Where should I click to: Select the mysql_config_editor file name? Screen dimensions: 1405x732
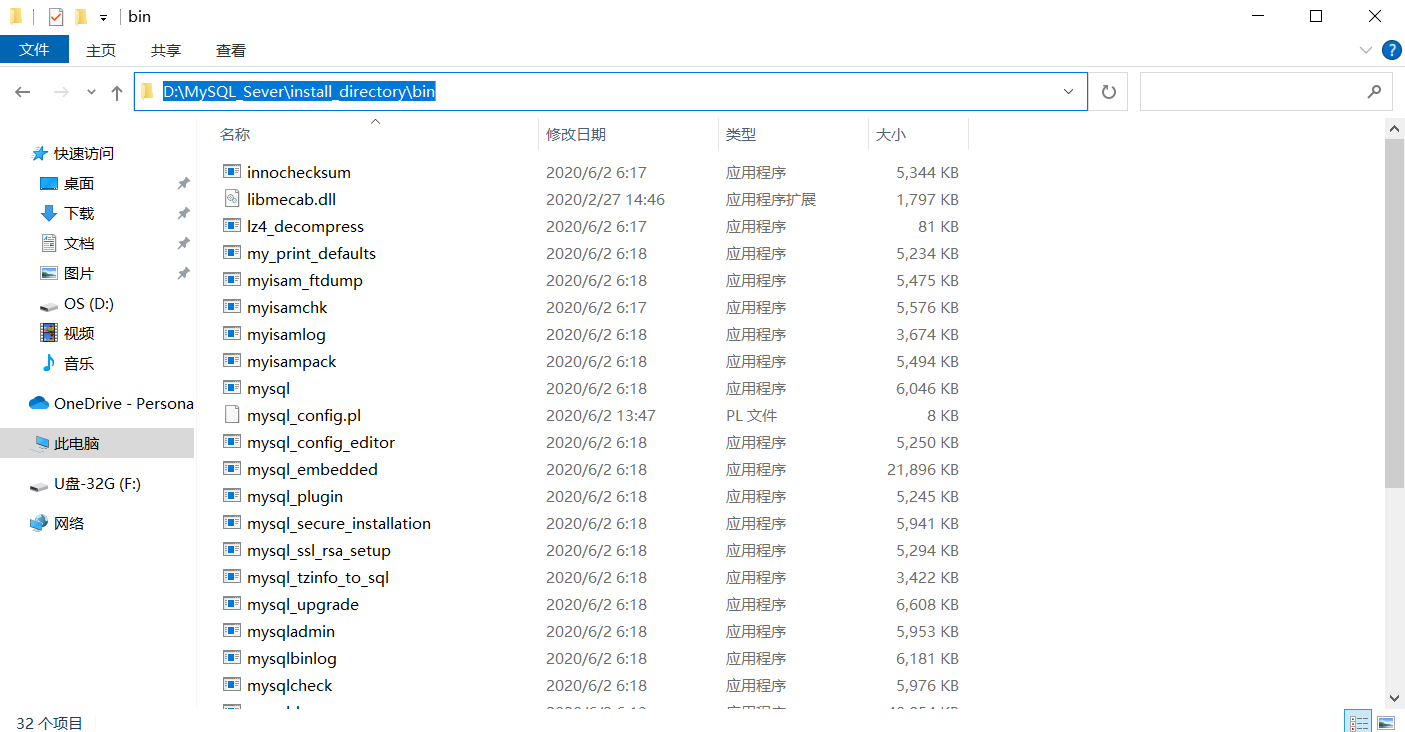click(321, 442)
